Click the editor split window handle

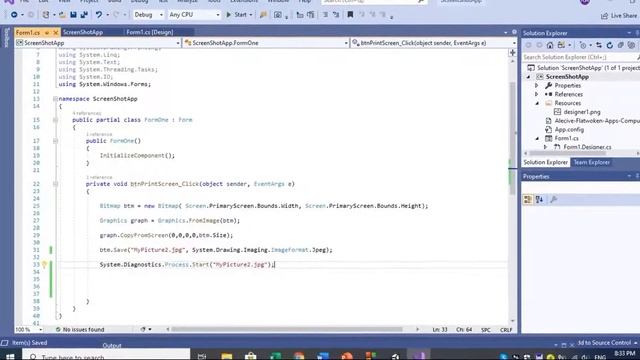pyautogui.click(x=513, y=53)
